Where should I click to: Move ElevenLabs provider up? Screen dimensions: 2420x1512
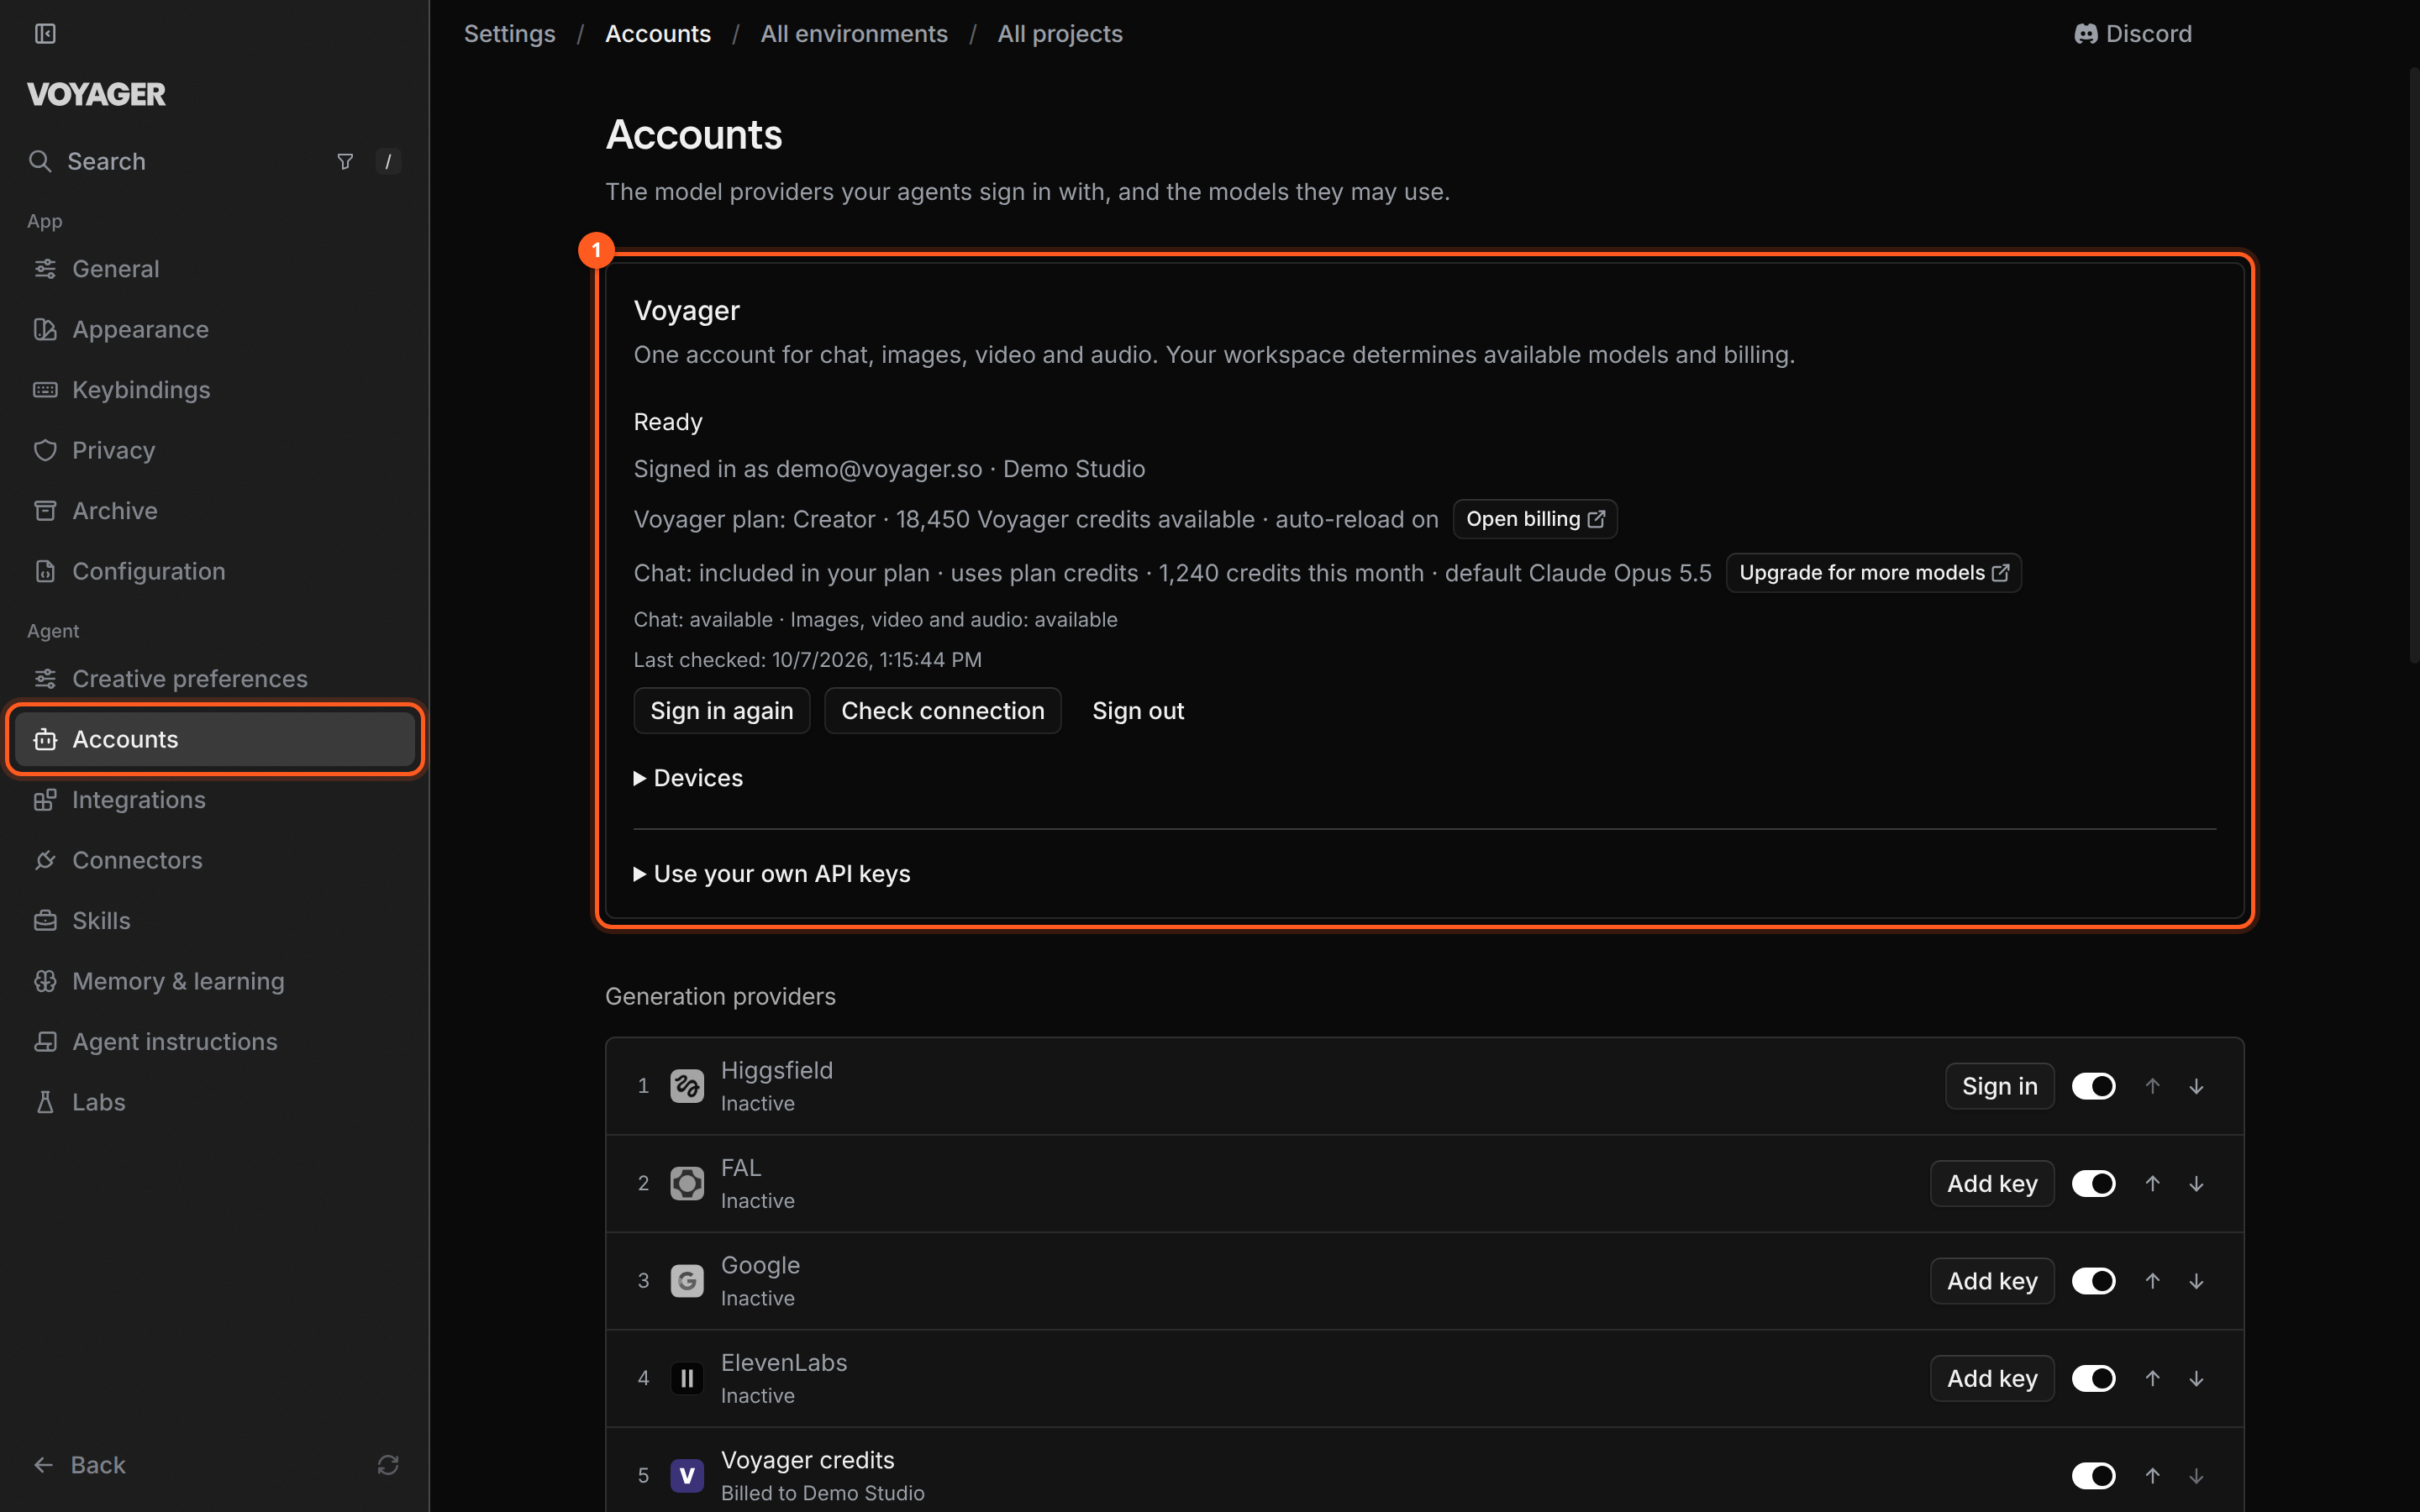(x=2153, y=1379)
